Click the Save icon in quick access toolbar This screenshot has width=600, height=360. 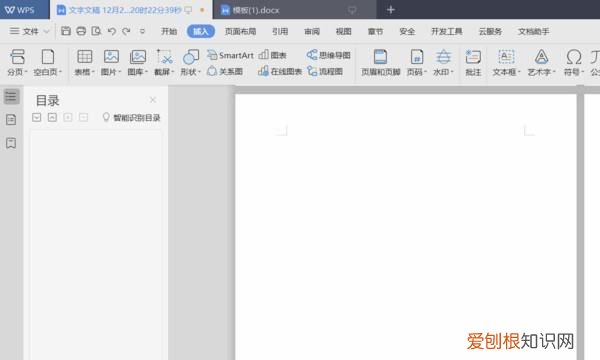66,31
